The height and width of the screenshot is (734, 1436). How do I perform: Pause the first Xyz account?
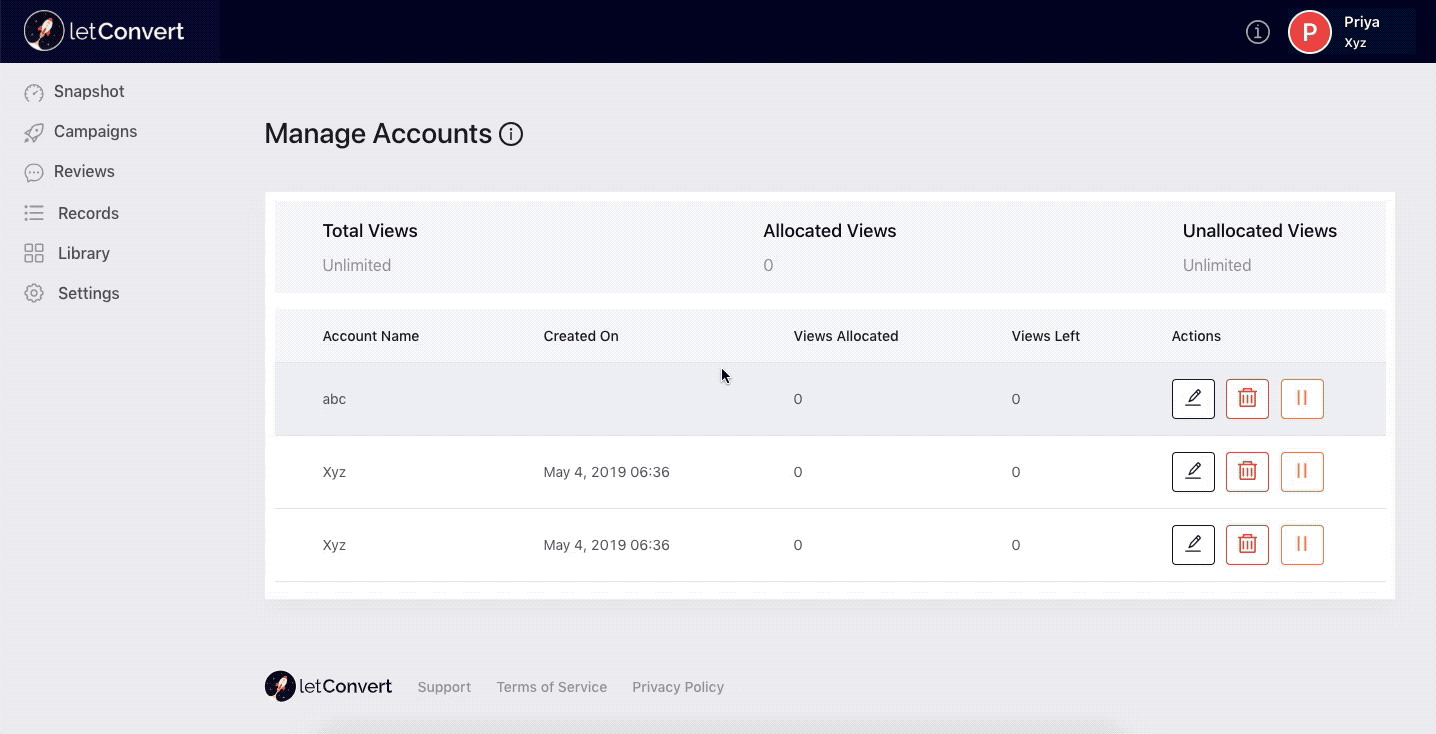pos(1301,472)
